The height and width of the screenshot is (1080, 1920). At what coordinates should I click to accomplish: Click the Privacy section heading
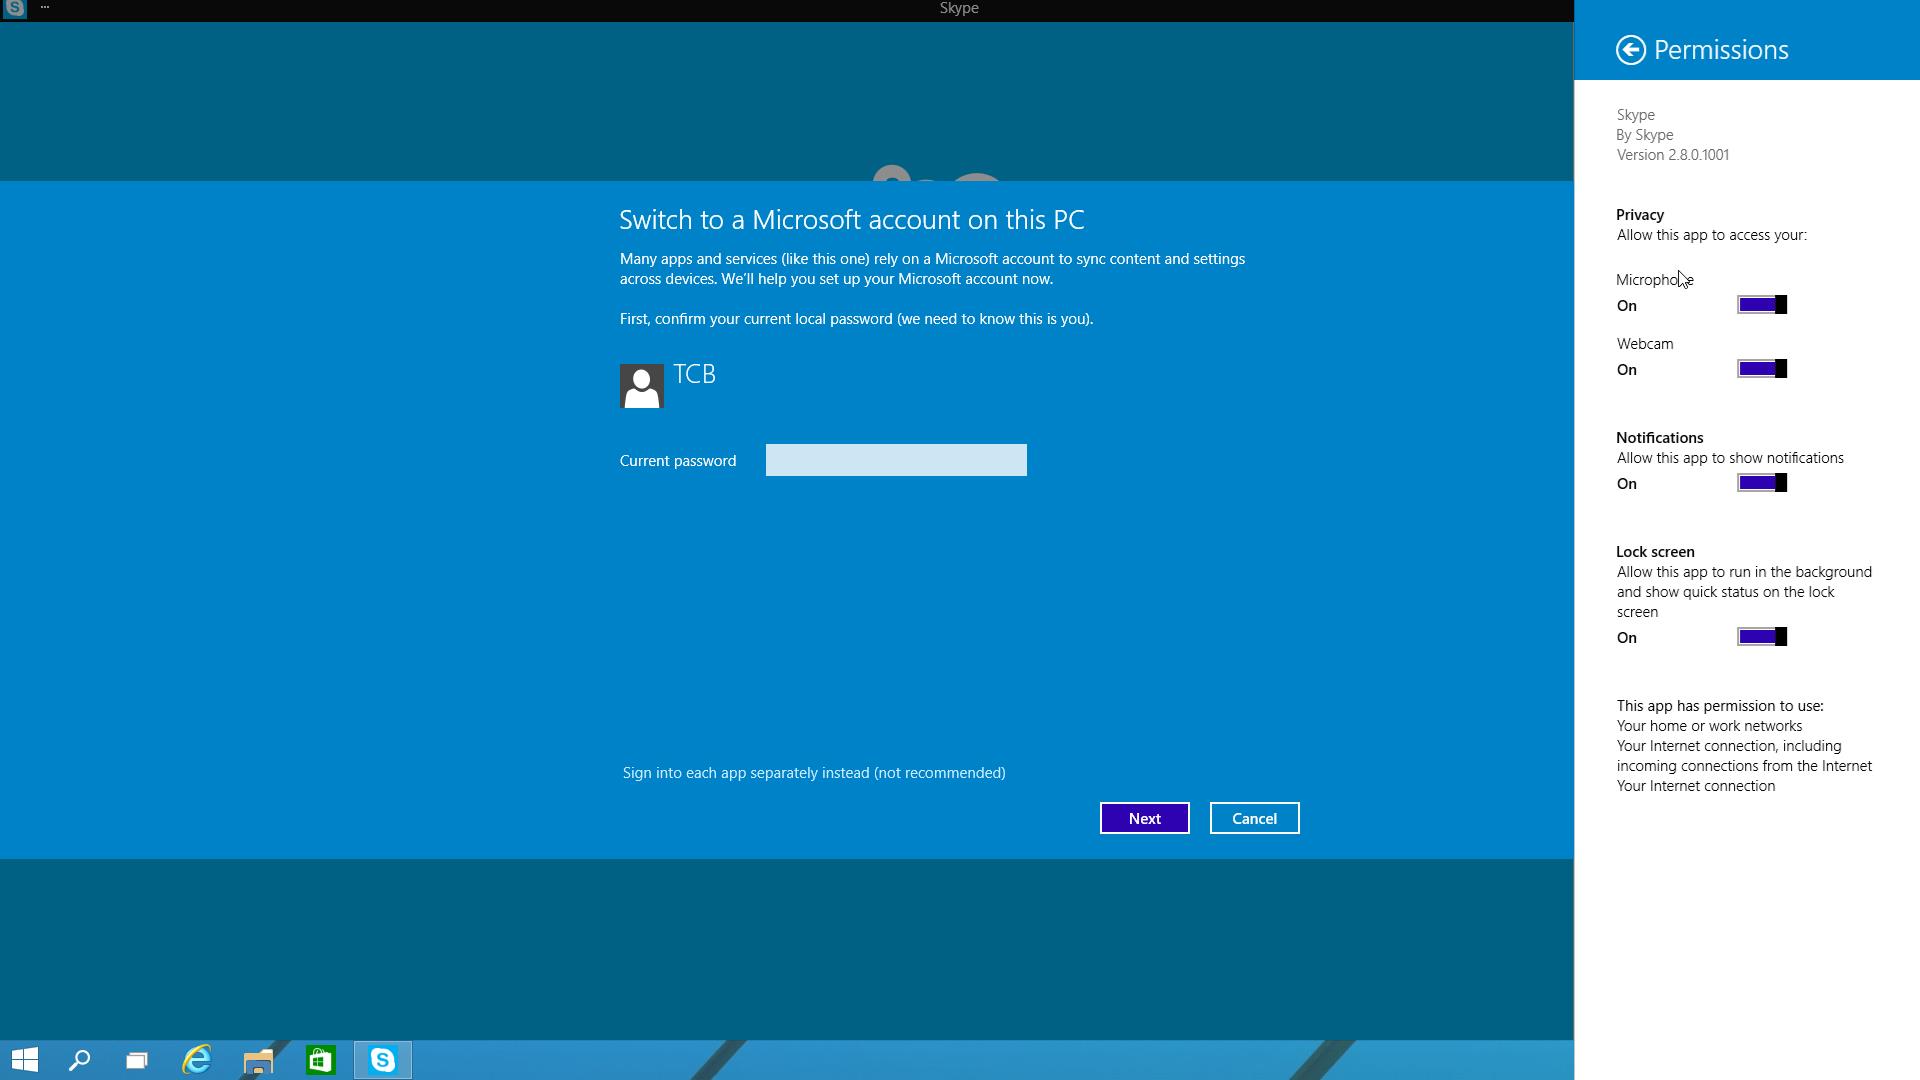[x=1640, y=215]
